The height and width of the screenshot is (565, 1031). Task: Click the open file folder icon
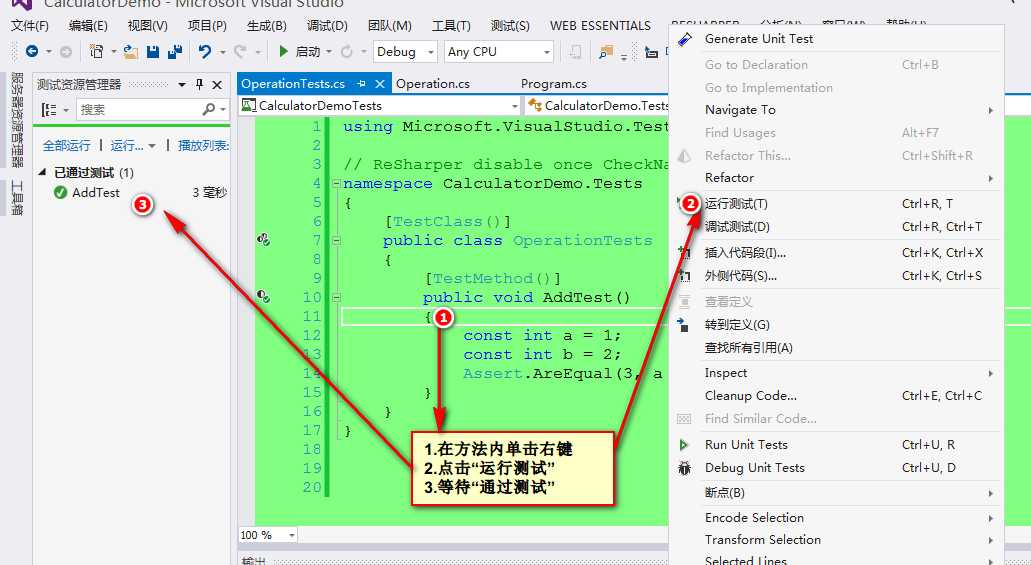[x=131, y=51]
